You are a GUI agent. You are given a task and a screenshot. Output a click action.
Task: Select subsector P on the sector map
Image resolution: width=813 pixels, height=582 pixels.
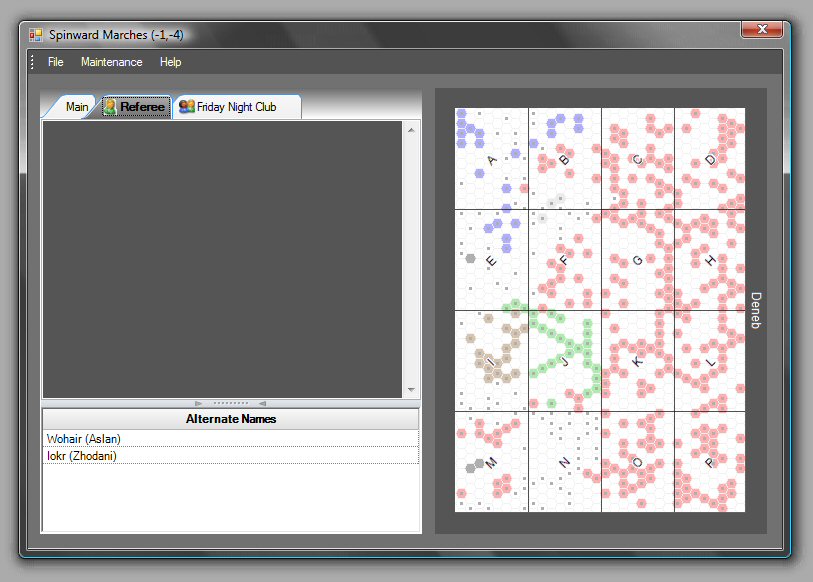point(710,462)
